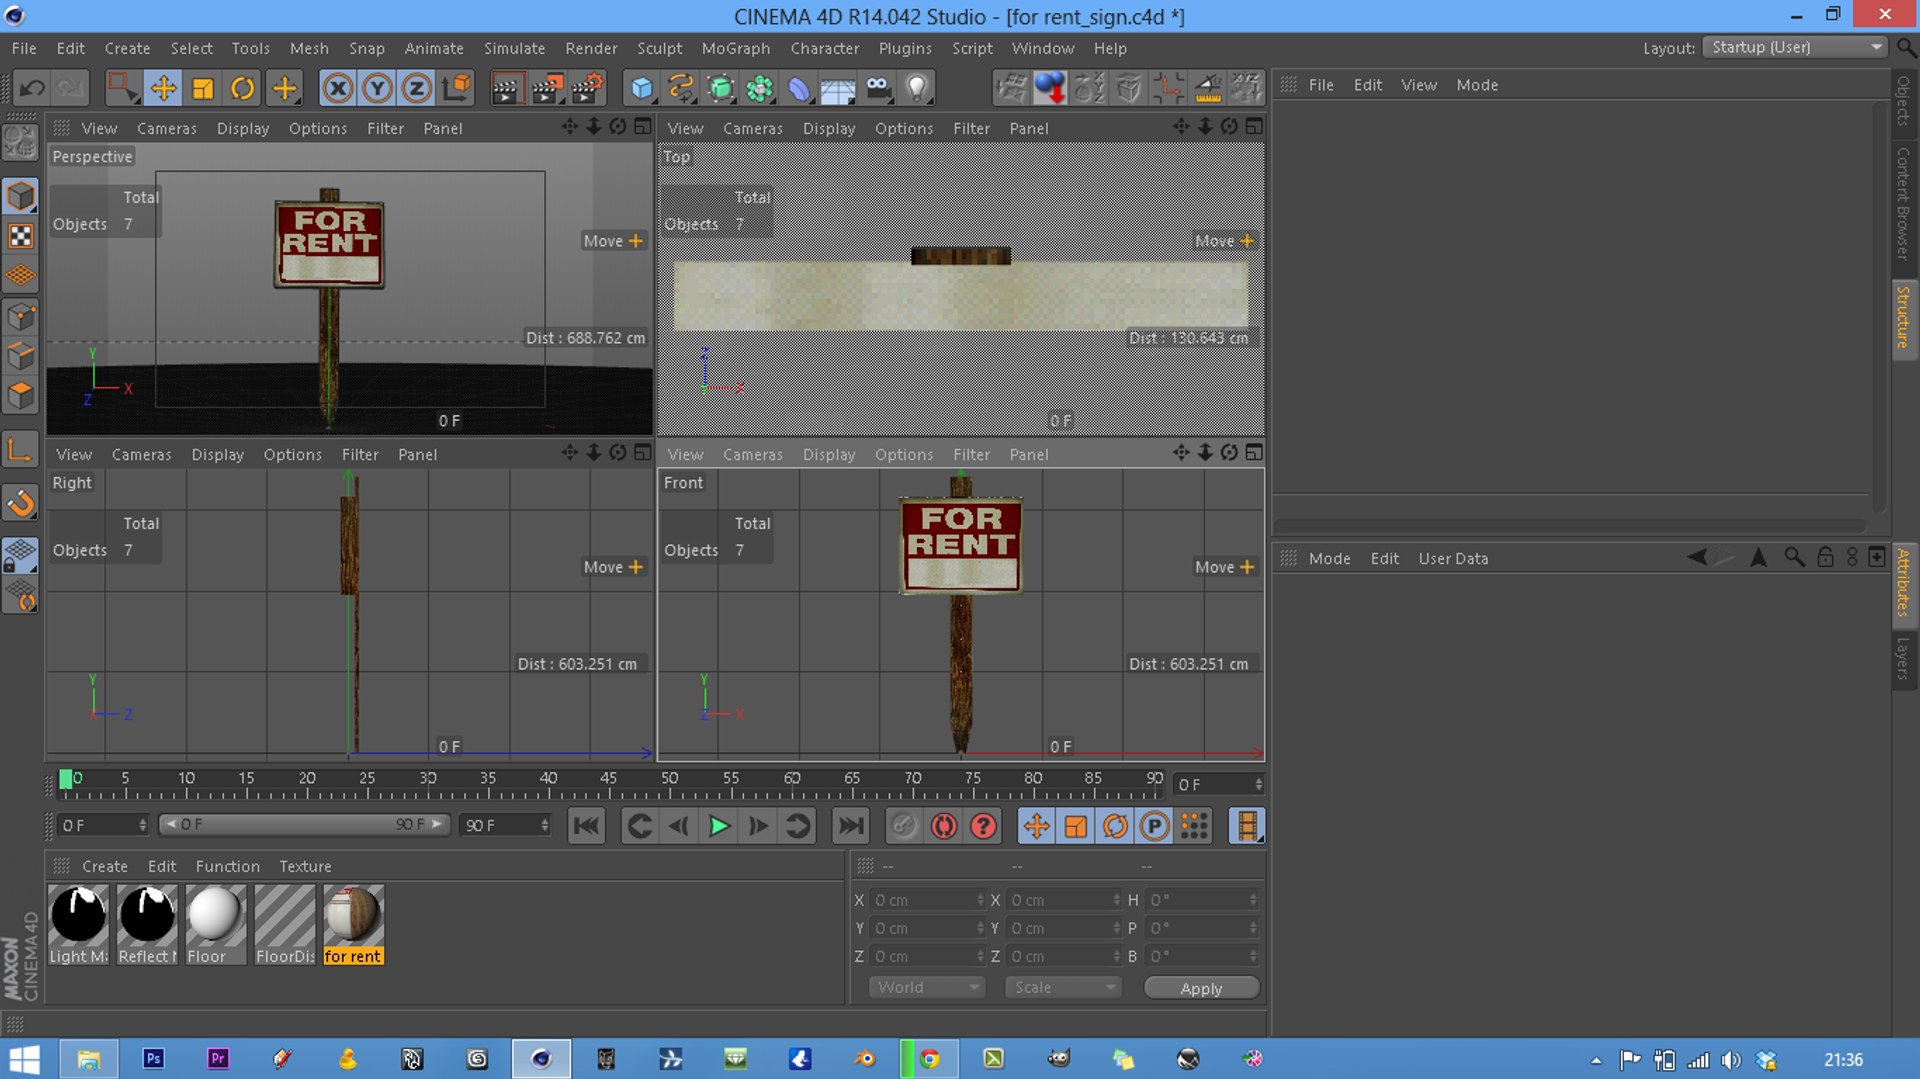Open the MoGraph menu

(735, 48)
